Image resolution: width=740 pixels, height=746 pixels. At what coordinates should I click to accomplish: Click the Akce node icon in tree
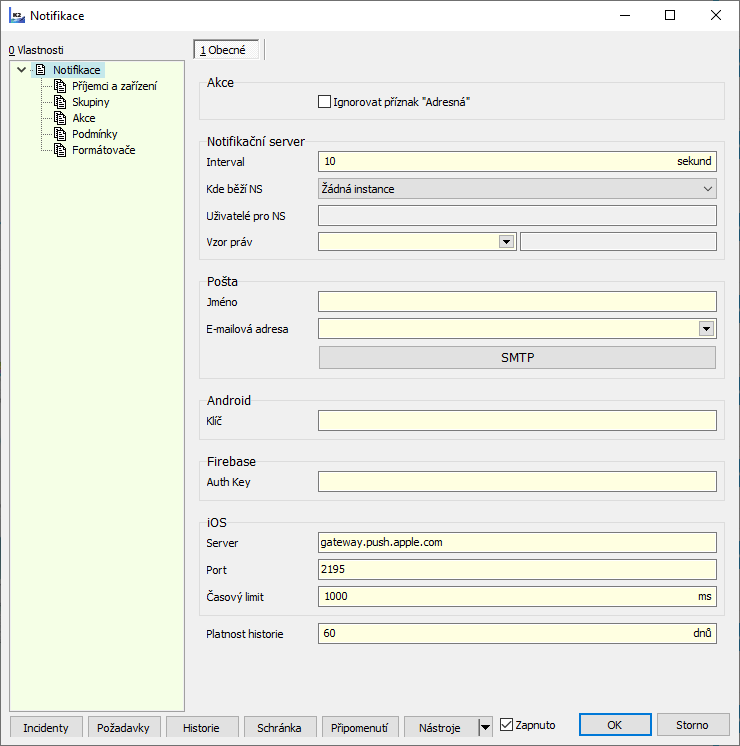pyautogui.click(x=60, y=118)
